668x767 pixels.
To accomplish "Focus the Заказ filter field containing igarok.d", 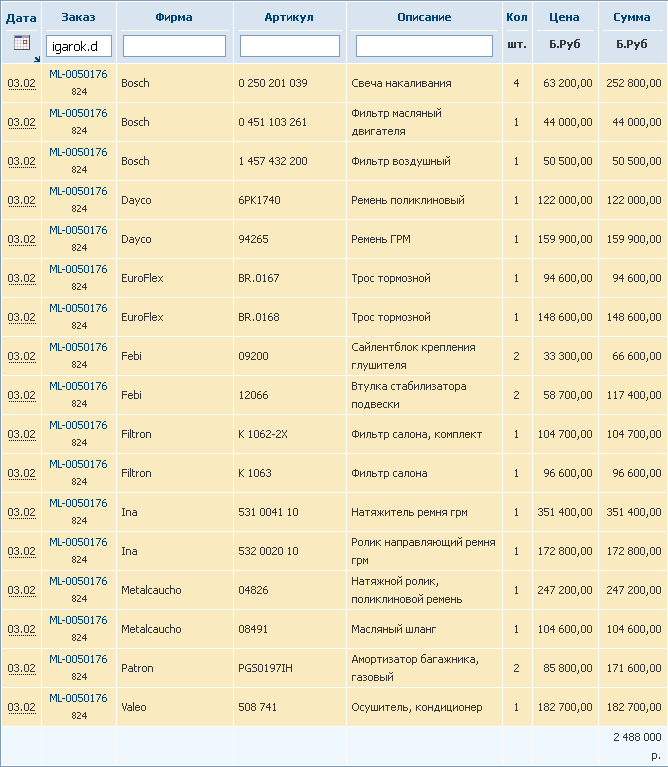I will click(79, 46).
